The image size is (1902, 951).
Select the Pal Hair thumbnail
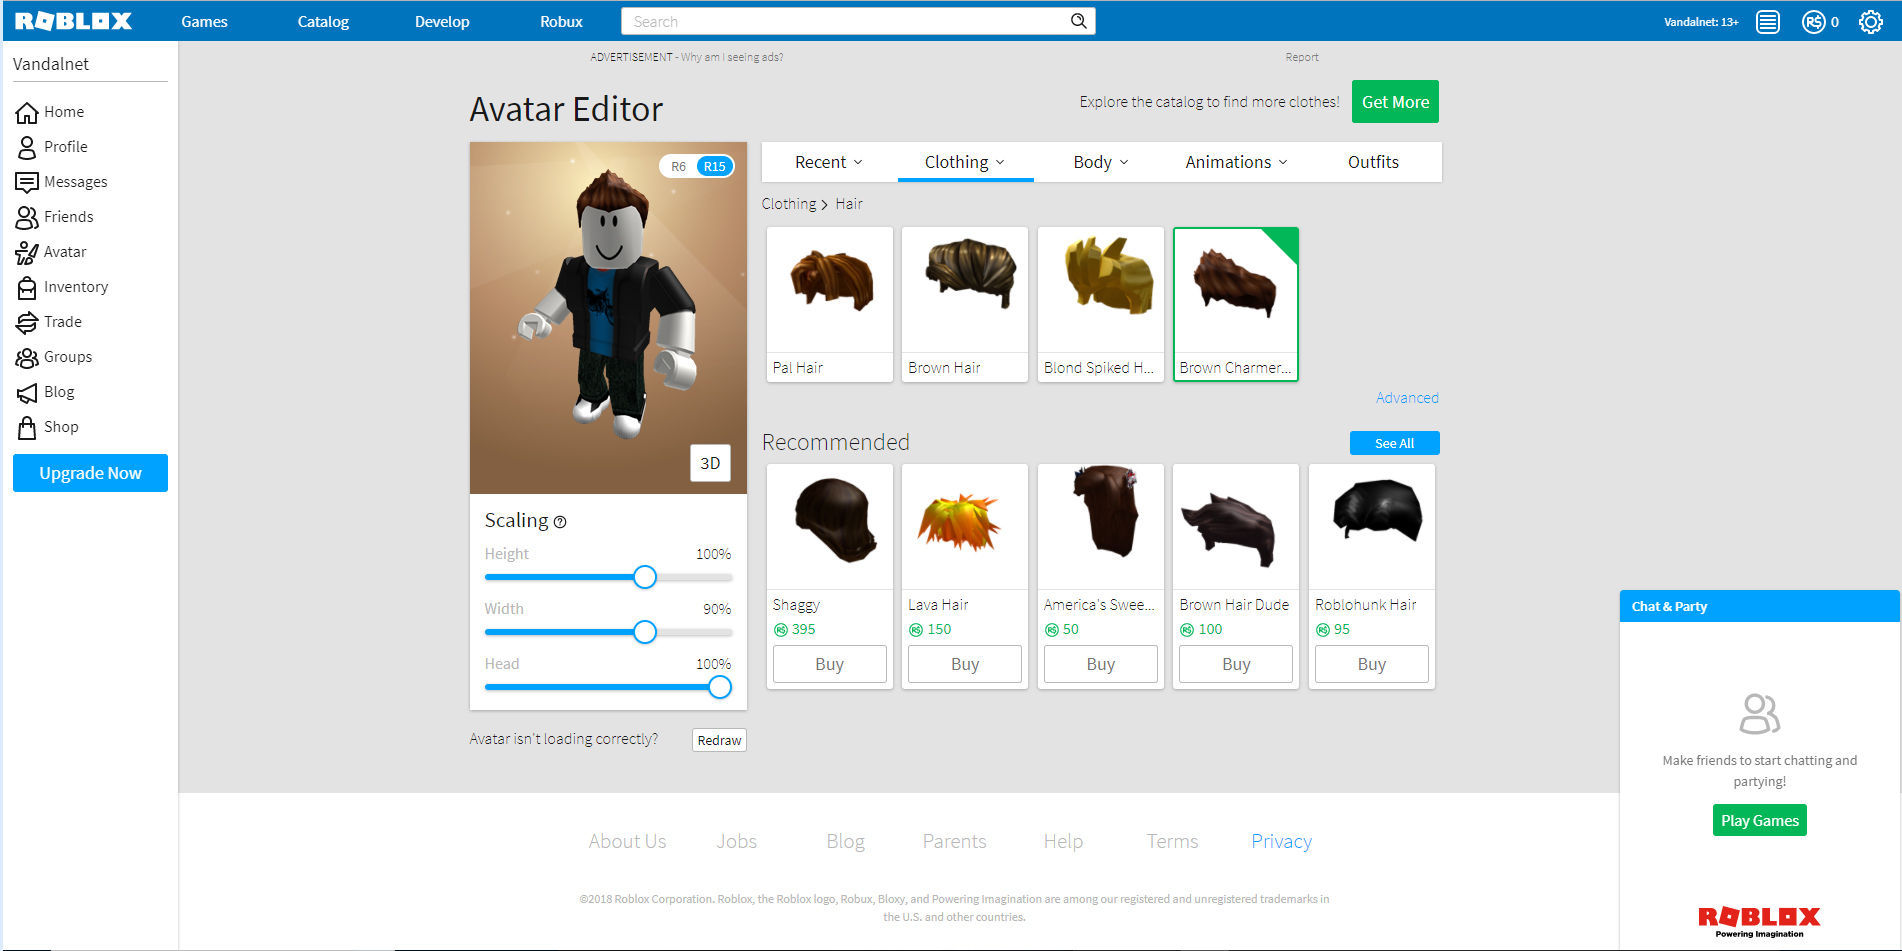pyautogui.click(x=829, y=291)
